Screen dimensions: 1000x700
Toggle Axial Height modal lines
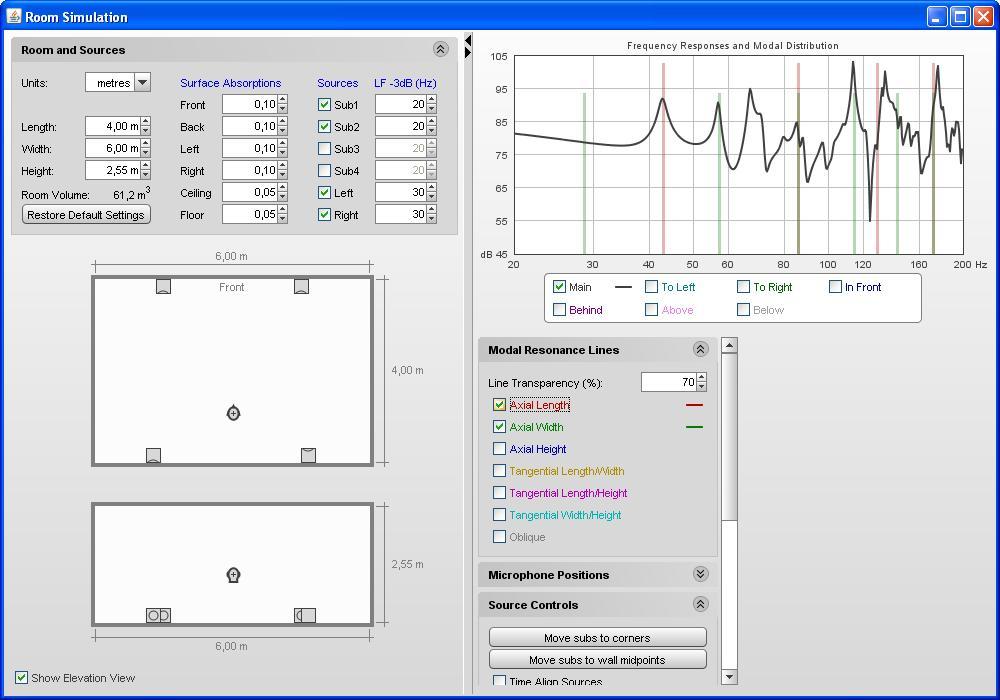click(500, 449)
